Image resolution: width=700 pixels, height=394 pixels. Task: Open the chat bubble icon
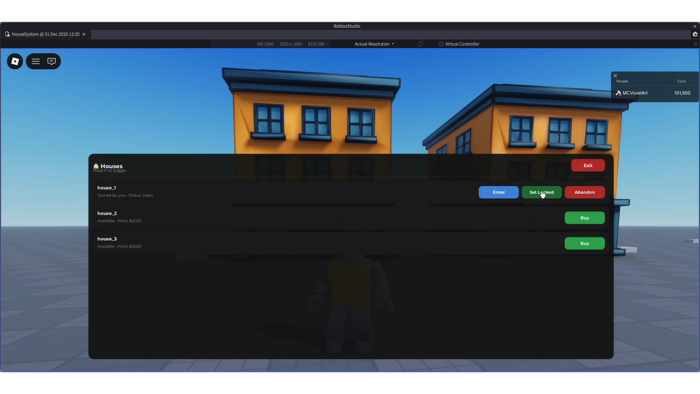52,61
